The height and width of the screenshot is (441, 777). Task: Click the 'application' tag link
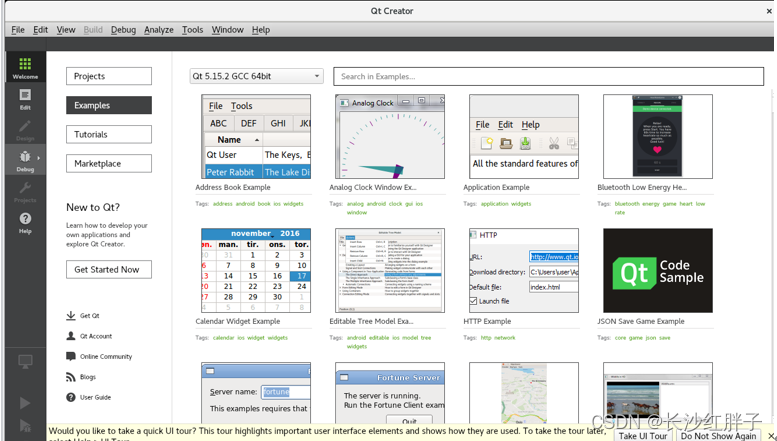click(495, 204)
